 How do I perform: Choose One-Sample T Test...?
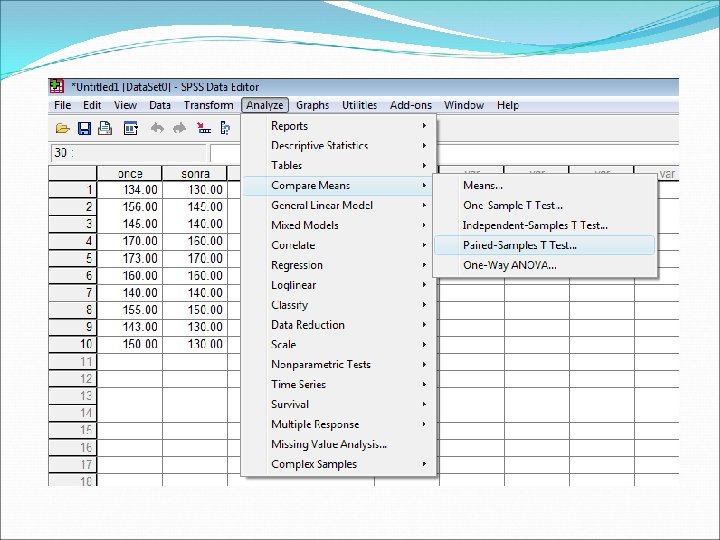point(545,205)
